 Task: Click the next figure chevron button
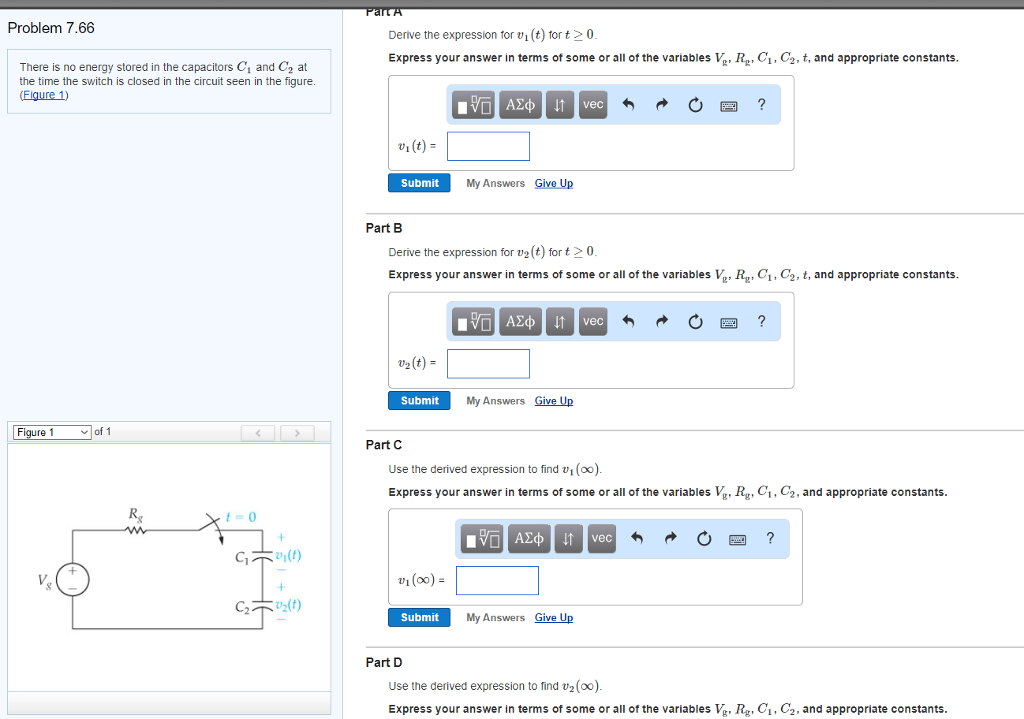296,432
